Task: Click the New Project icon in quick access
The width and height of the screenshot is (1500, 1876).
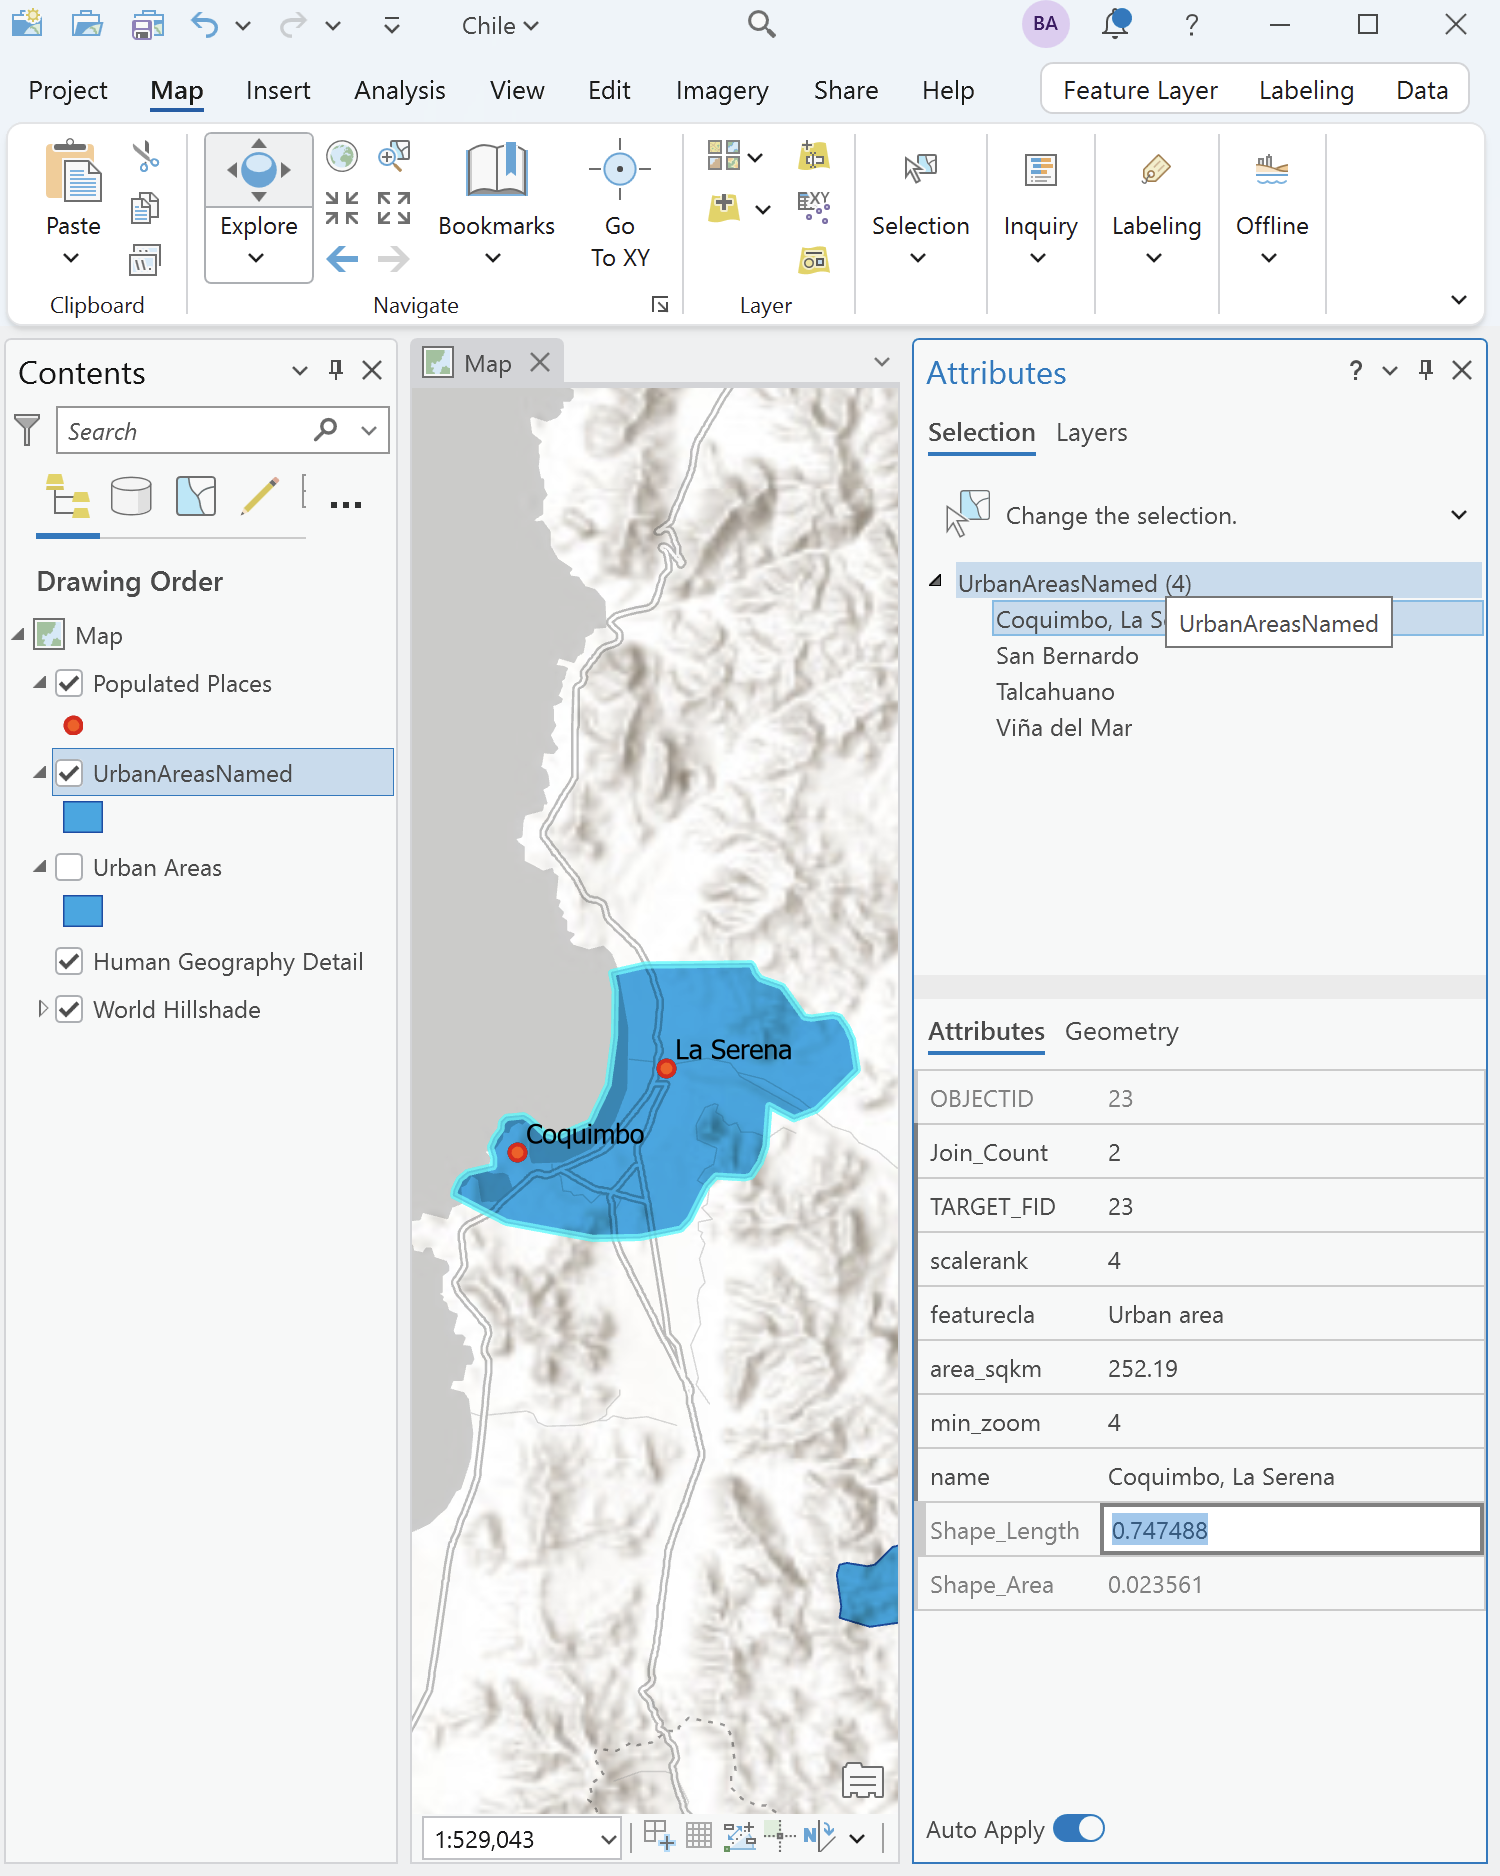Action: 27,23
